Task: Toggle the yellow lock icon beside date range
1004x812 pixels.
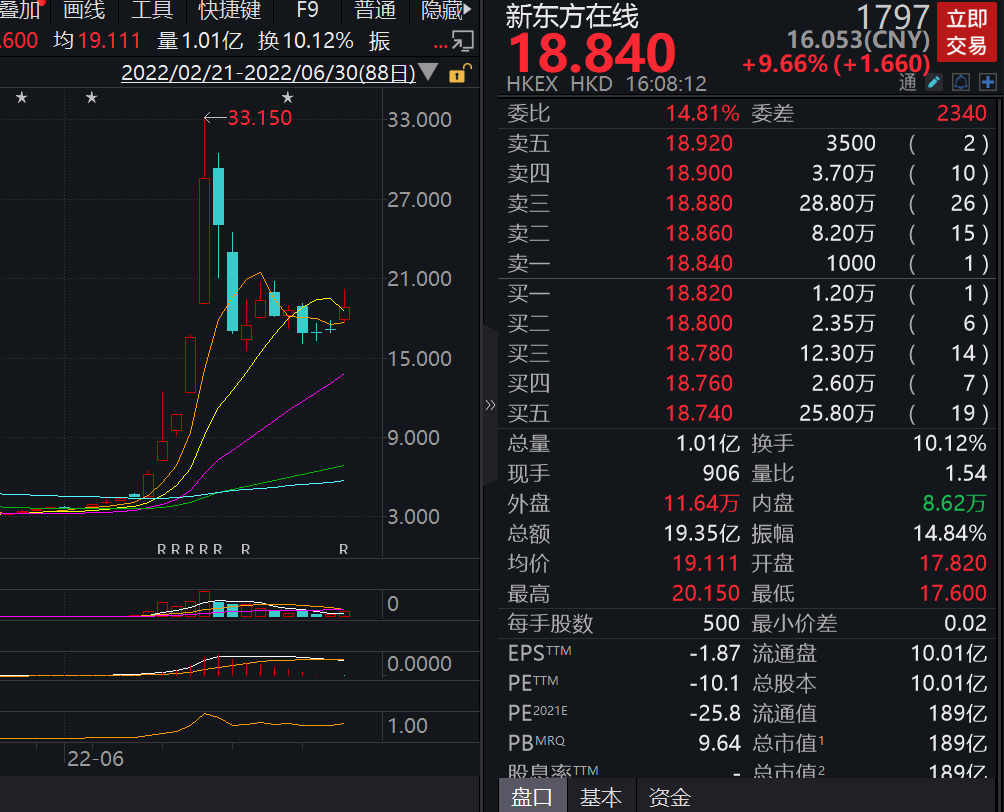Action: 460,73
